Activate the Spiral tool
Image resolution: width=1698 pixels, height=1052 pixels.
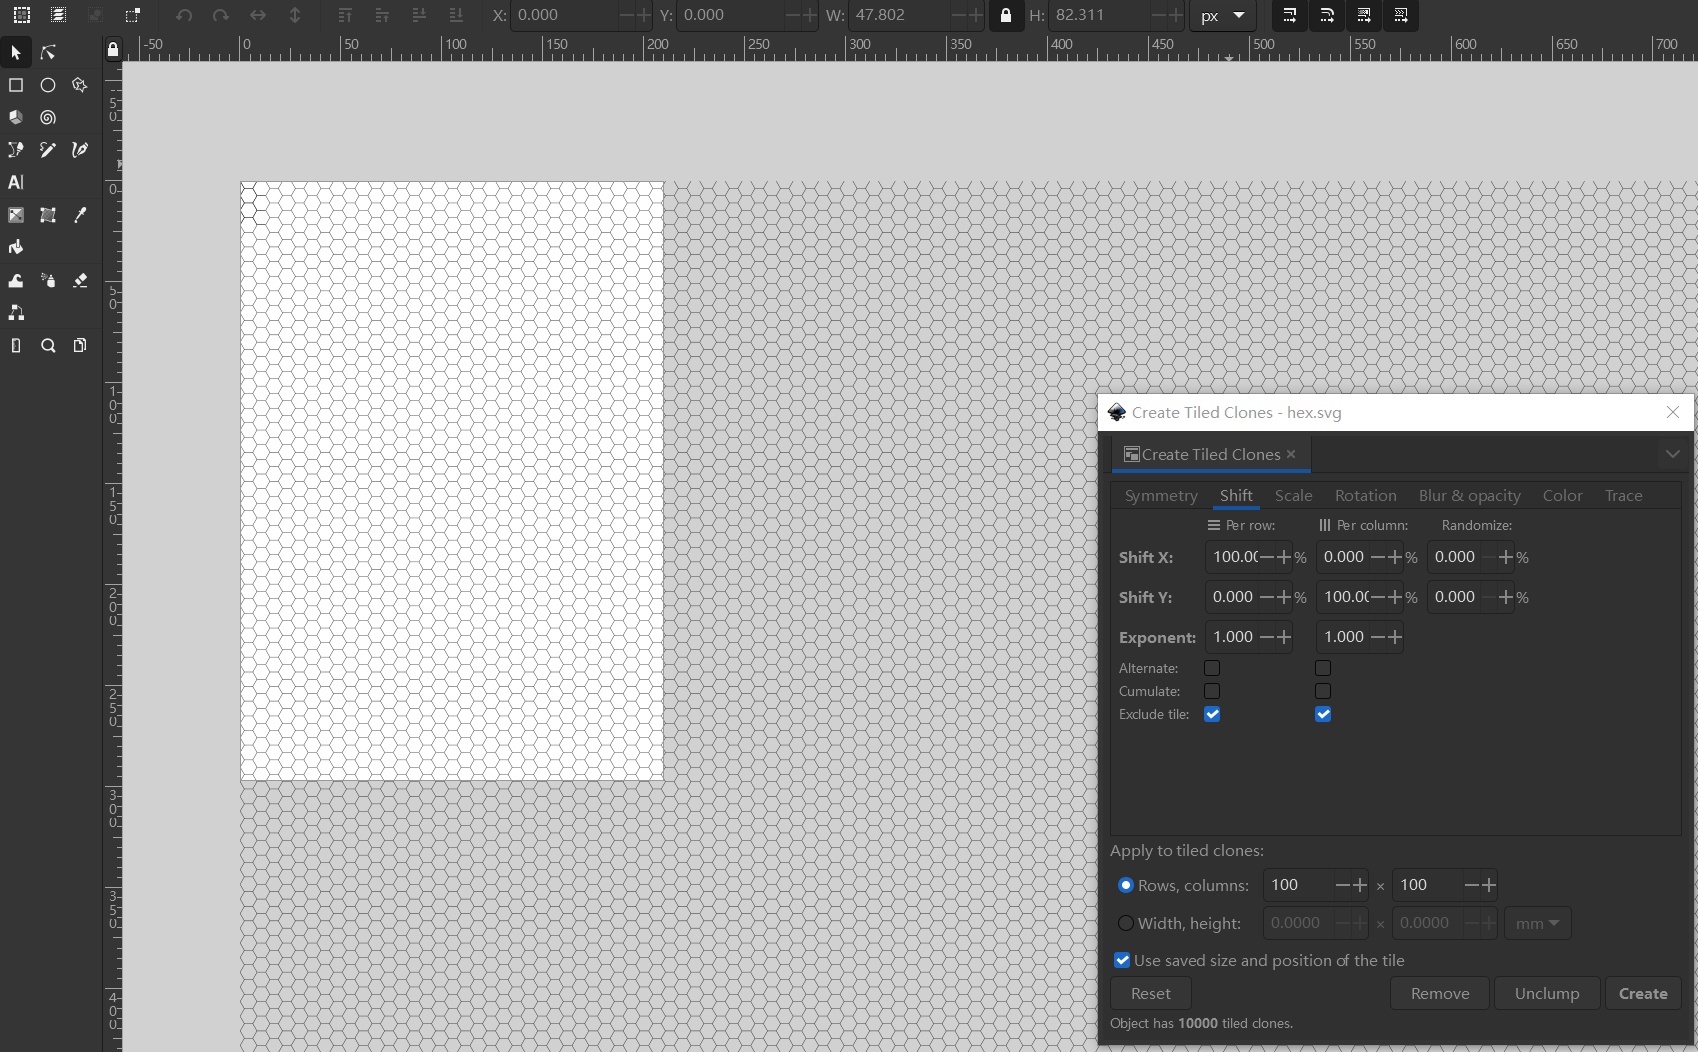[48, 117]
